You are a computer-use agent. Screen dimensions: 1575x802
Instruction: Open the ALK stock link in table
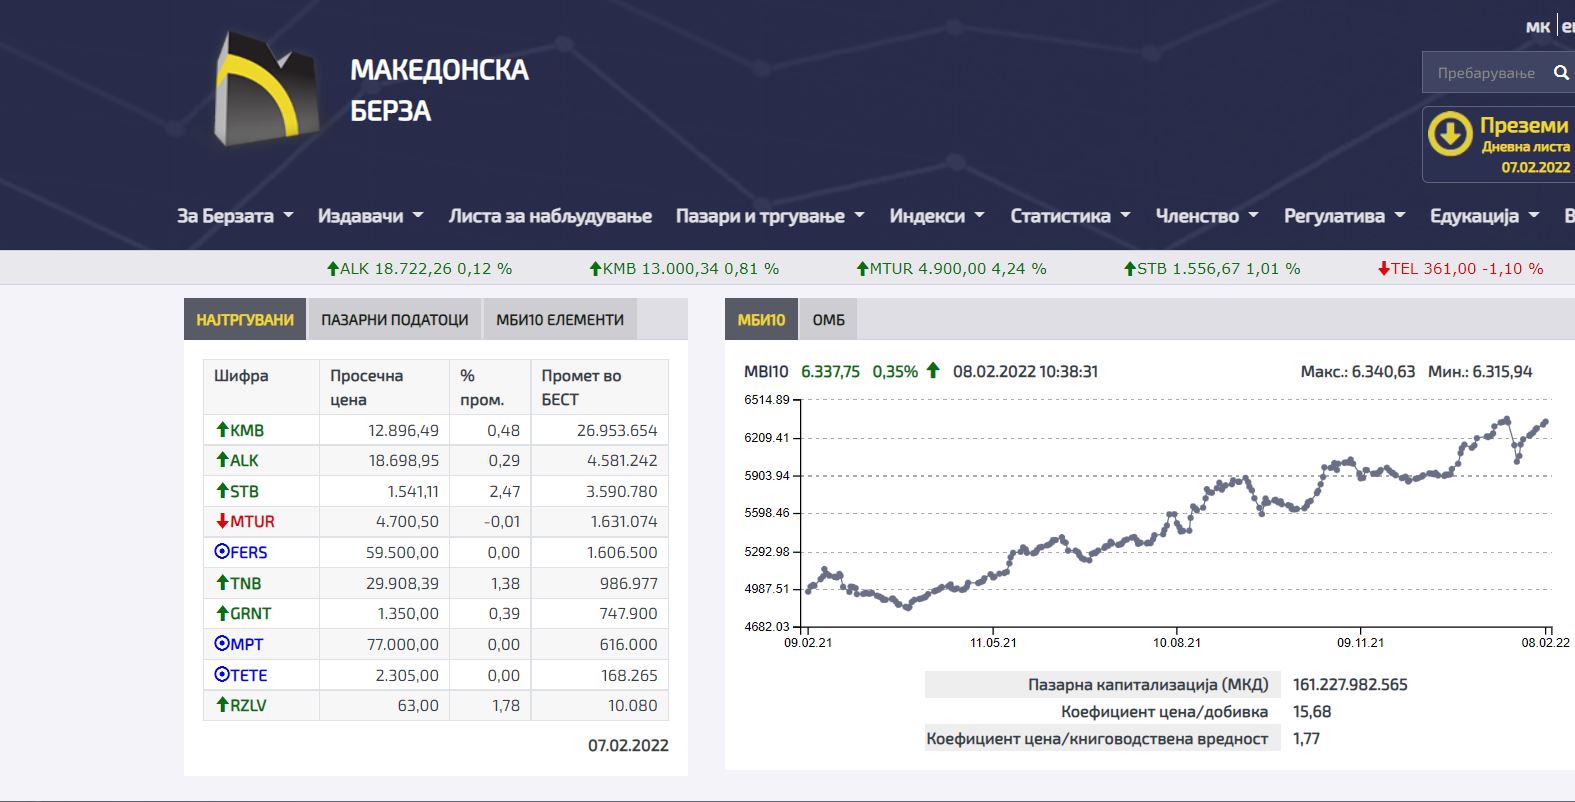(x=244, y=461)
